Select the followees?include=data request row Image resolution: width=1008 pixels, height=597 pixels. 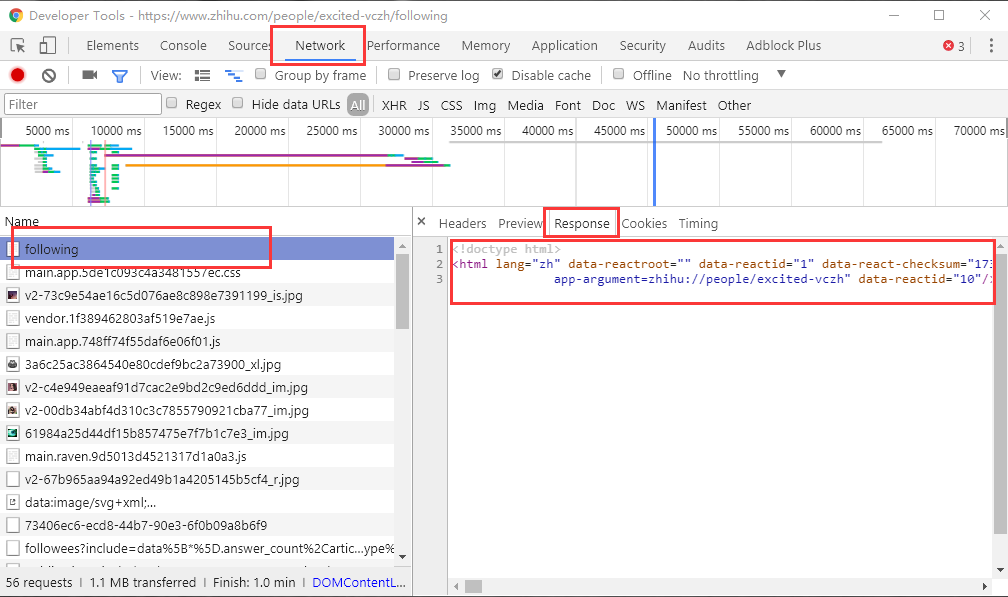pyautogui.click(x=197, y=548)
